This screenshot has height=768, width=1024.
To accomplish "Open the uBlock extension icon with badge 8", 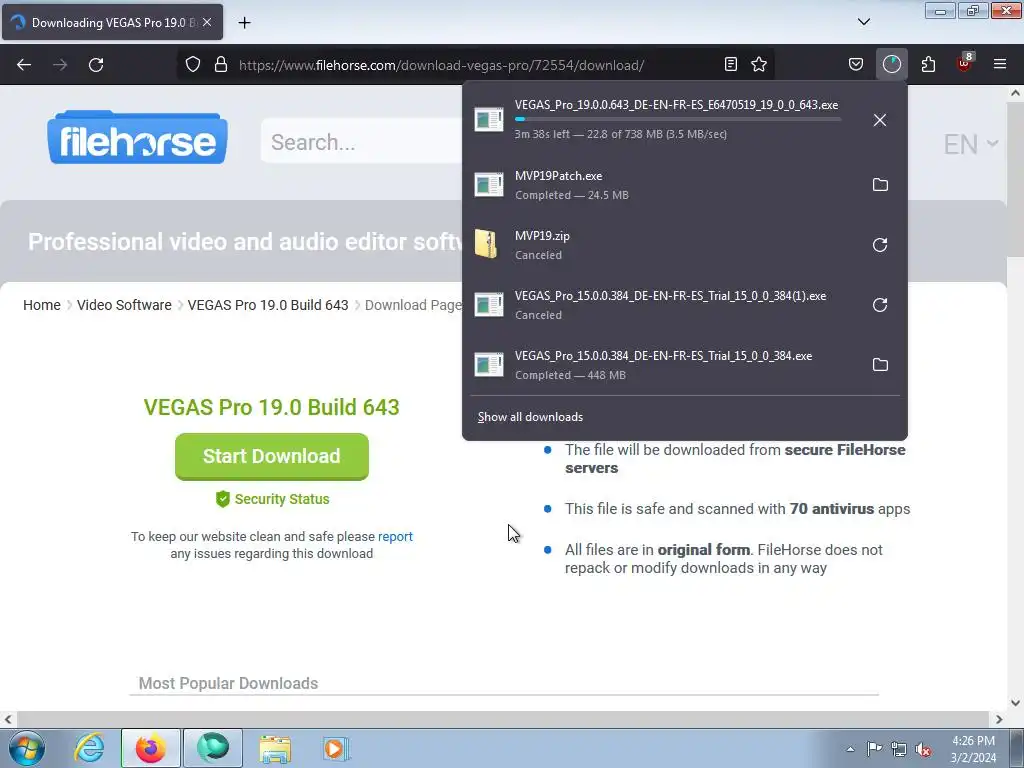I will [965, 63].
